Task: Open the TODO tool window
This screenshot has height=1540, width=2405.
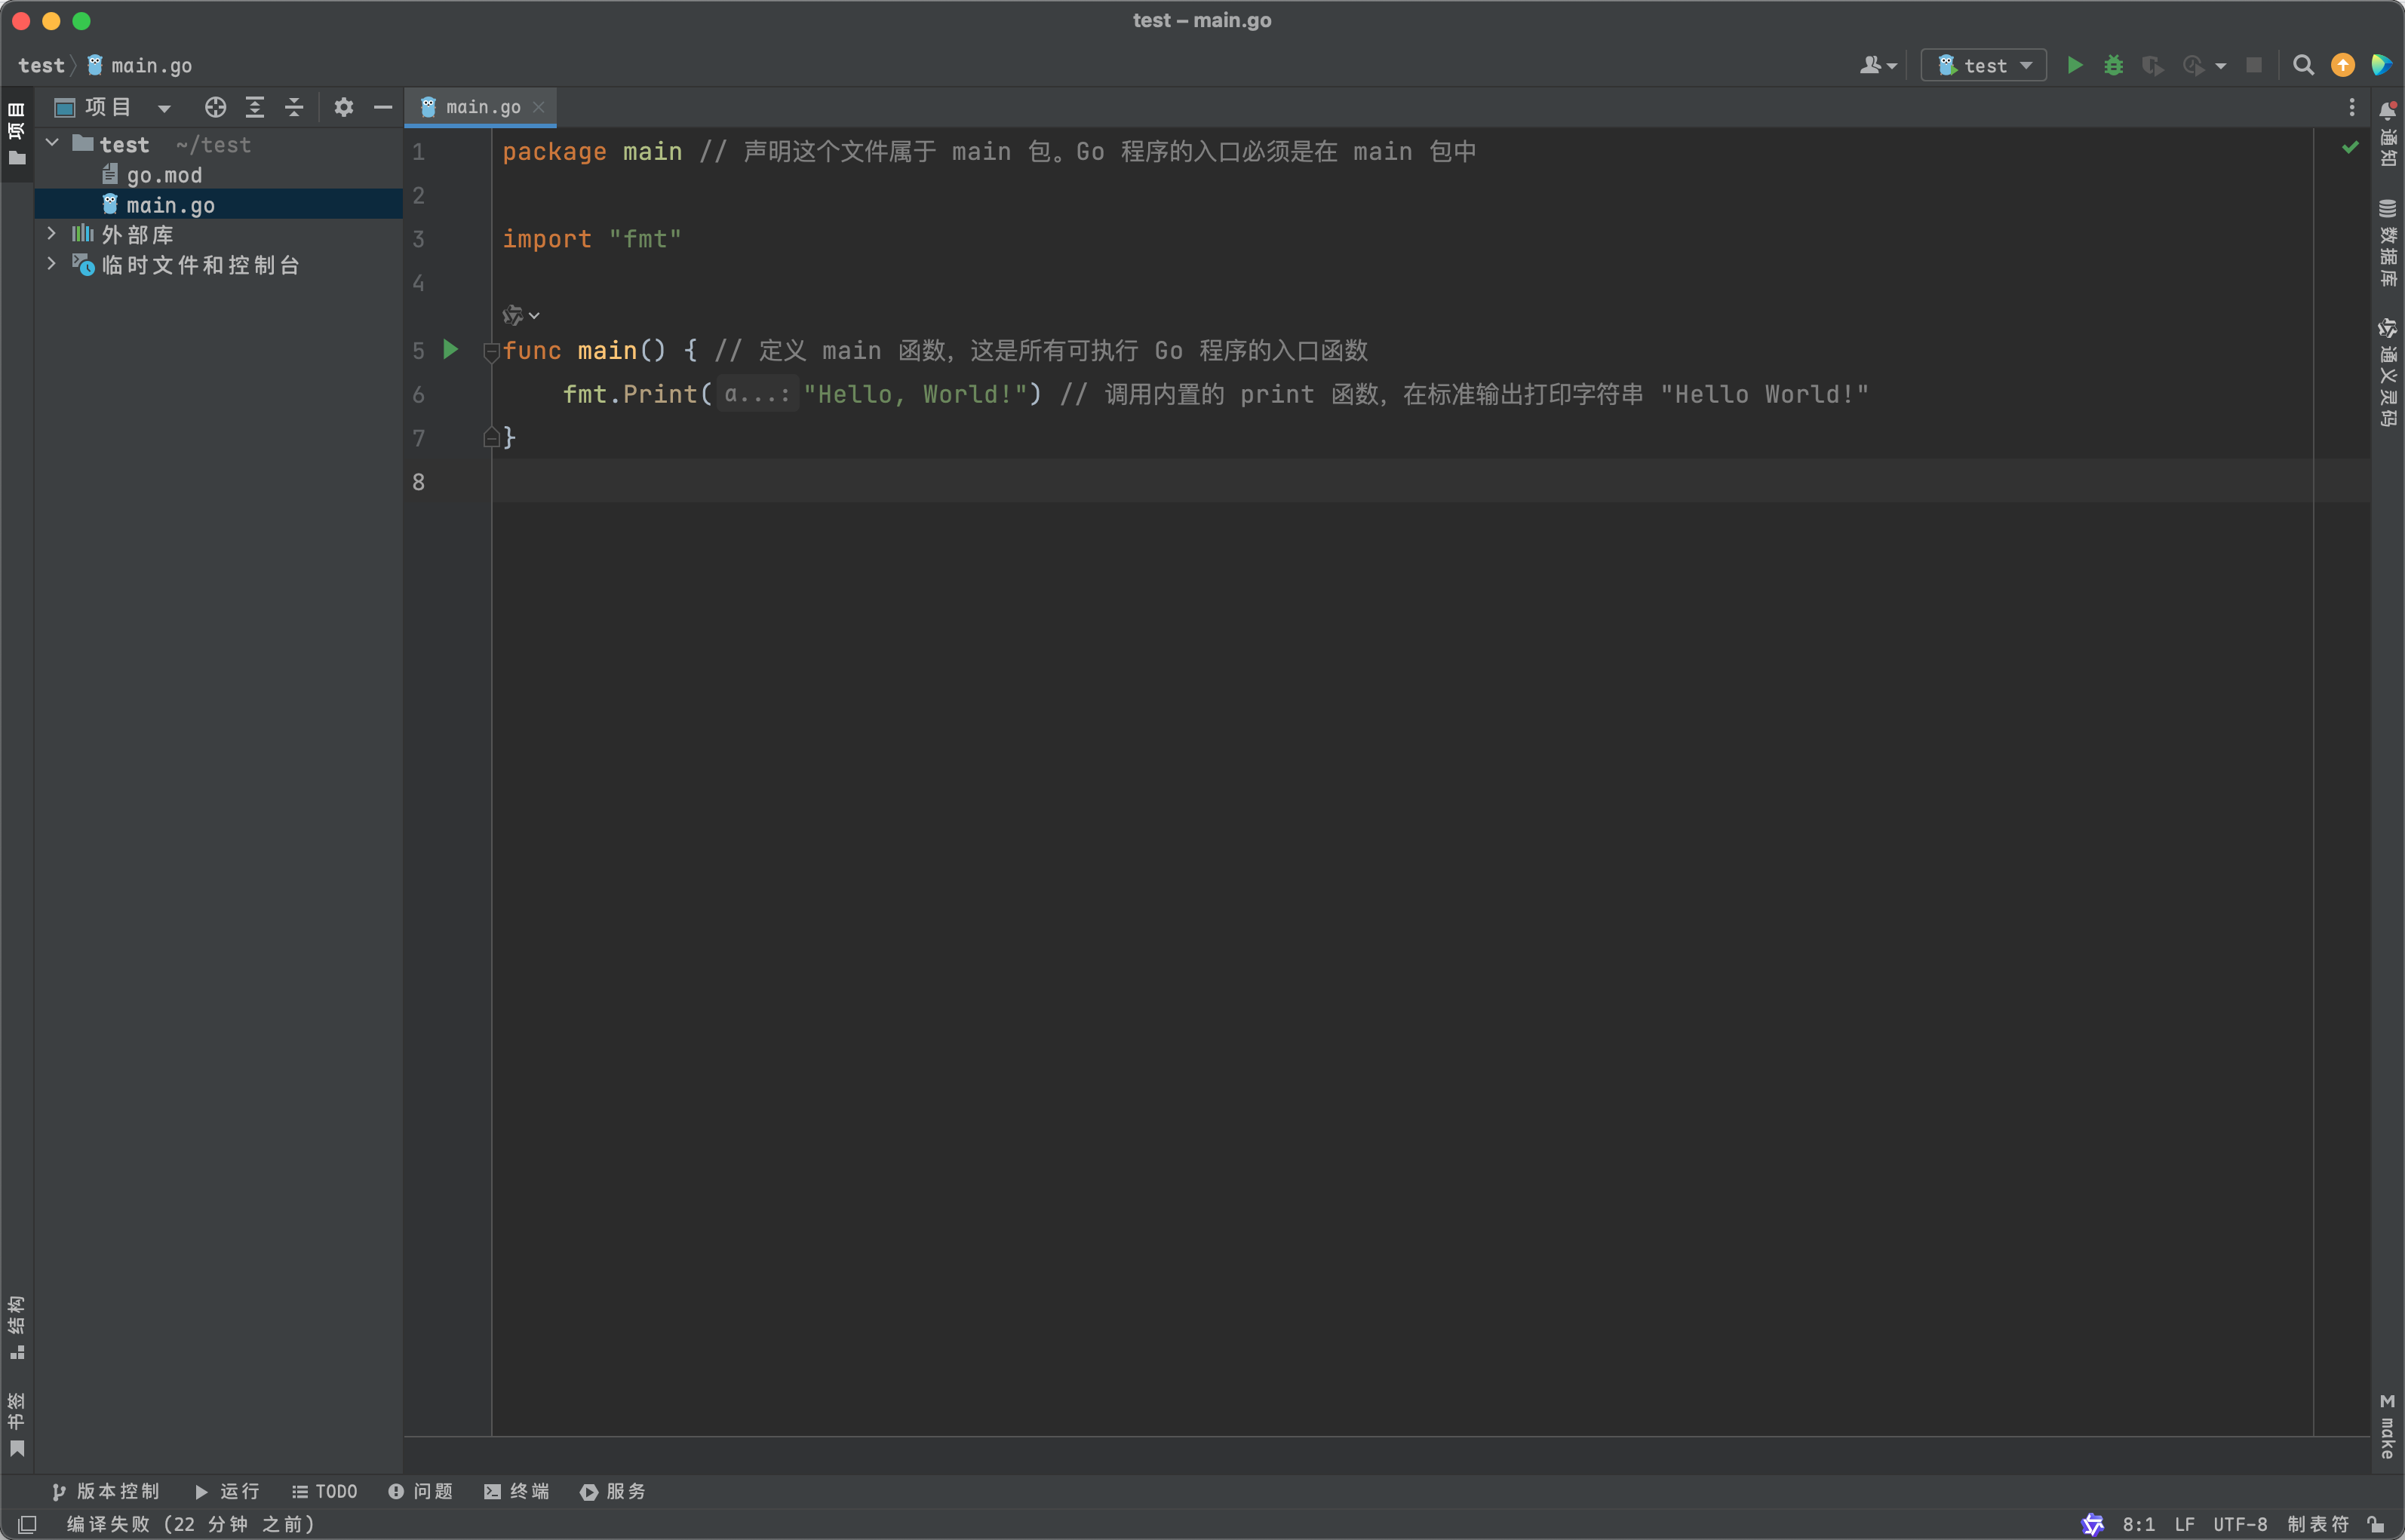Action: pyautogui.click(x=324, y=1491)
